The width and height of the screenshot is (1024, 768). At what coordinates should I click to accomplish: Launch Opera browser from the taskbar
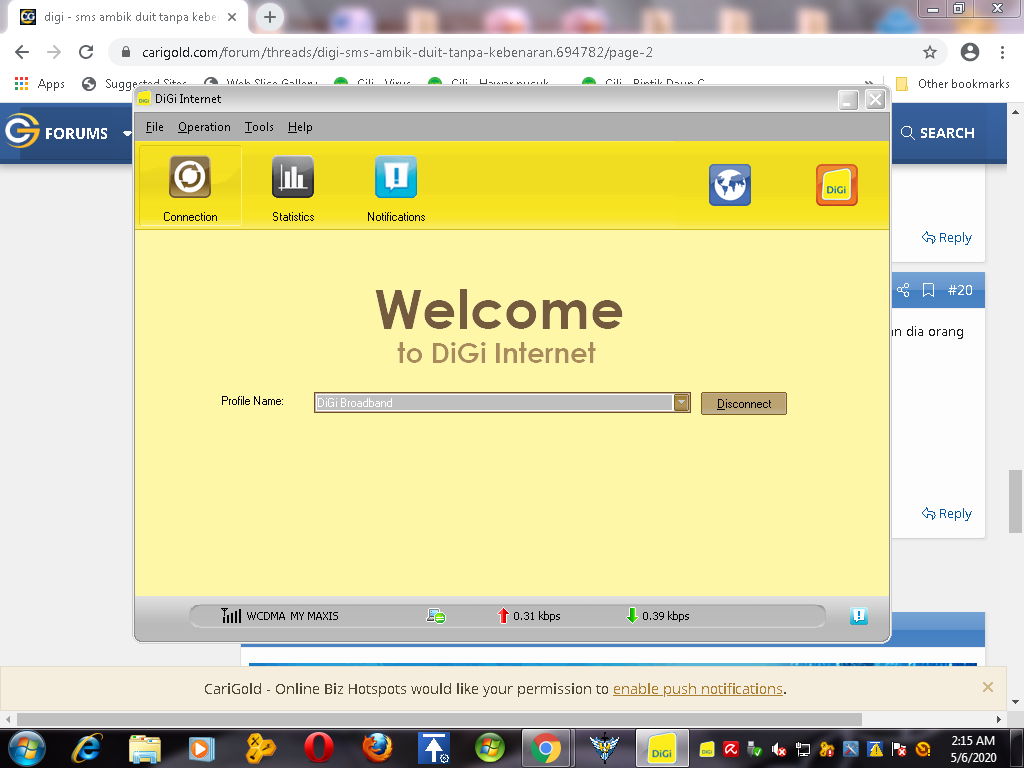(x=319, y=748)
